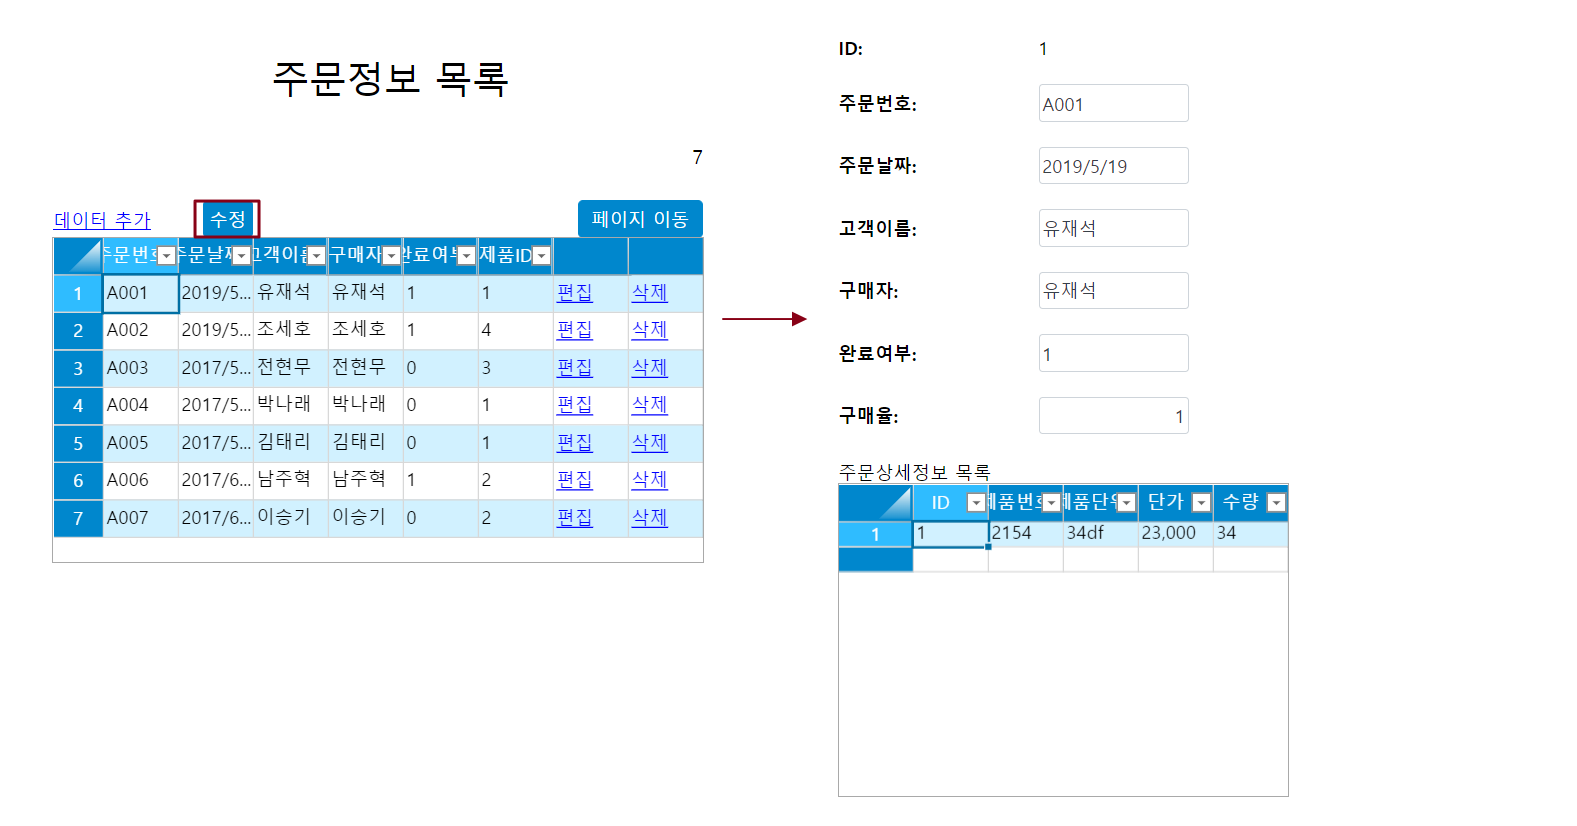Open the 주문번호 column filter dropdown
Viewport: 1577px width, 826px height.
click(x=167, y=256)
